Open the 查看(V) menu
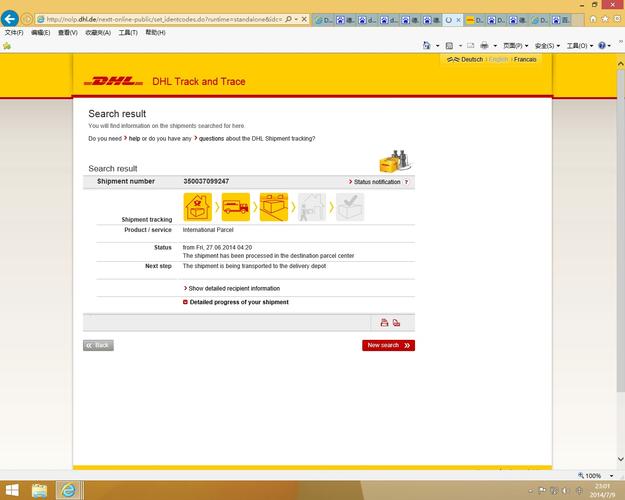 pyautogui.click(x=68, y=33)
